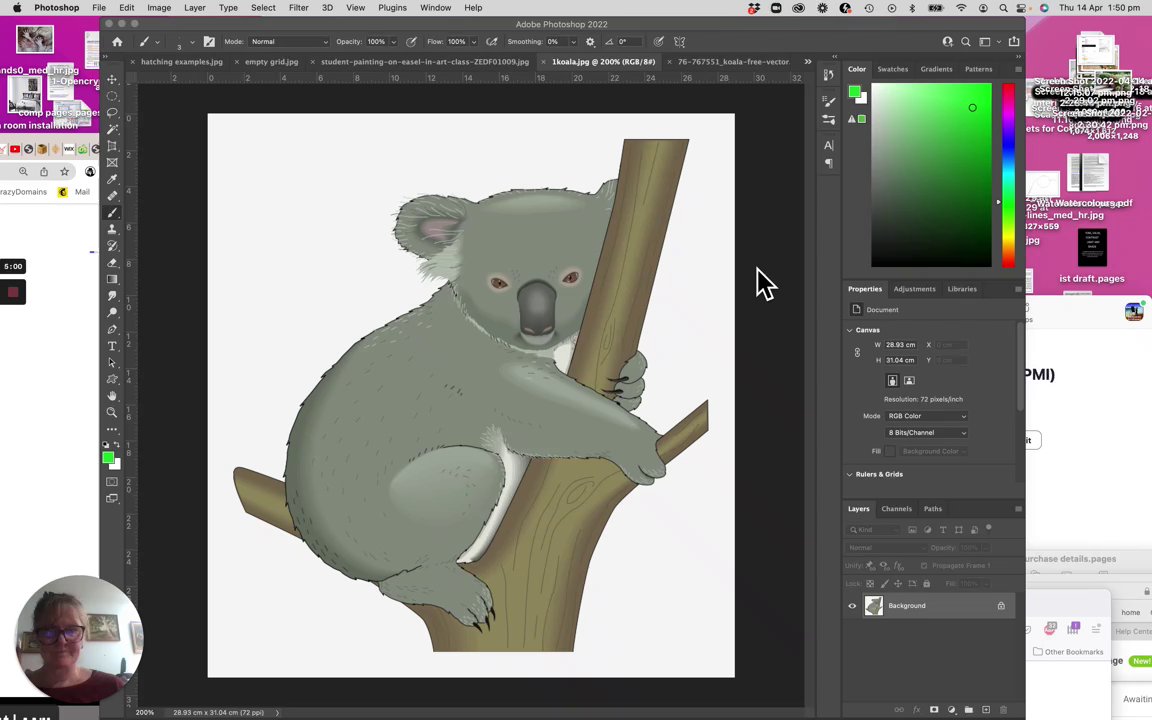Click the lock icon on Background layer
1152x720 pixels.
point(1000,606)
